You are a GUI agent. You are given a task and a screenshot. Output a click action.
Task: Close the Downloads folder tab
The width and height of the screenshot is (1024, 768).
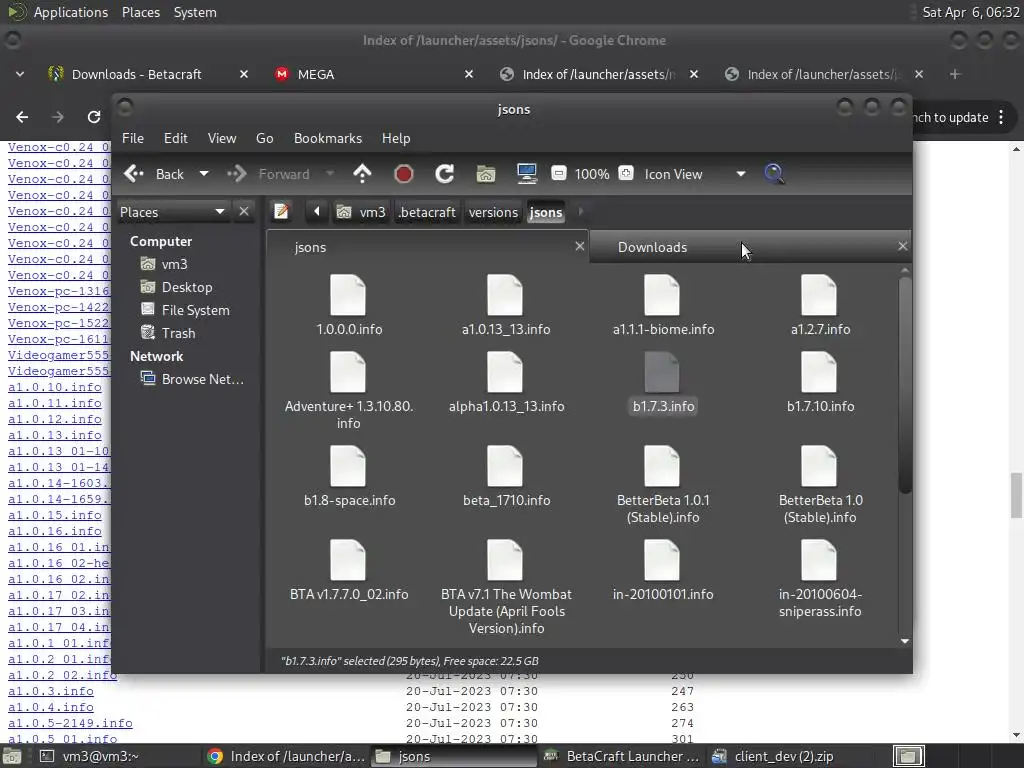(x=903, y=246)
